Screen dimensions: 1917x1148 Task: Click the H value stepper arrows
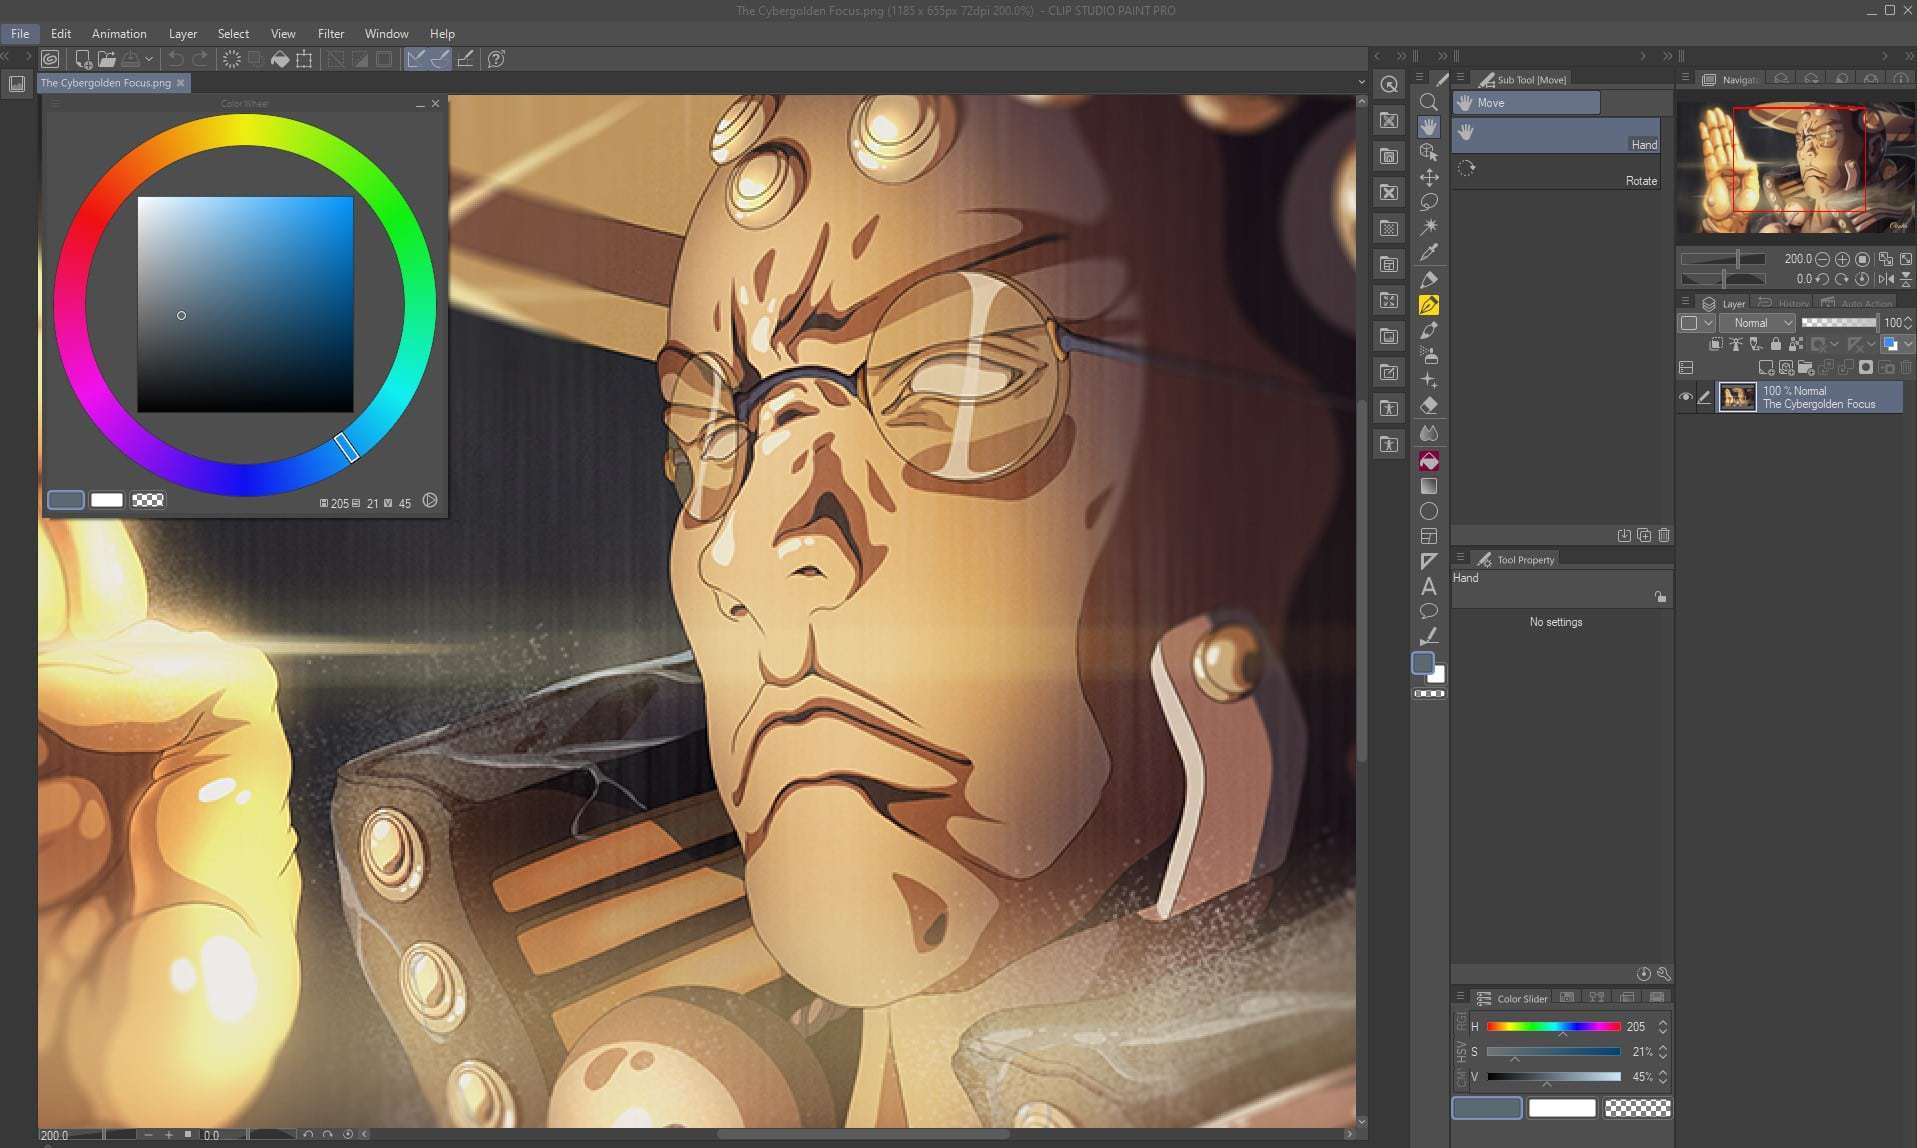point(1662,1027)
